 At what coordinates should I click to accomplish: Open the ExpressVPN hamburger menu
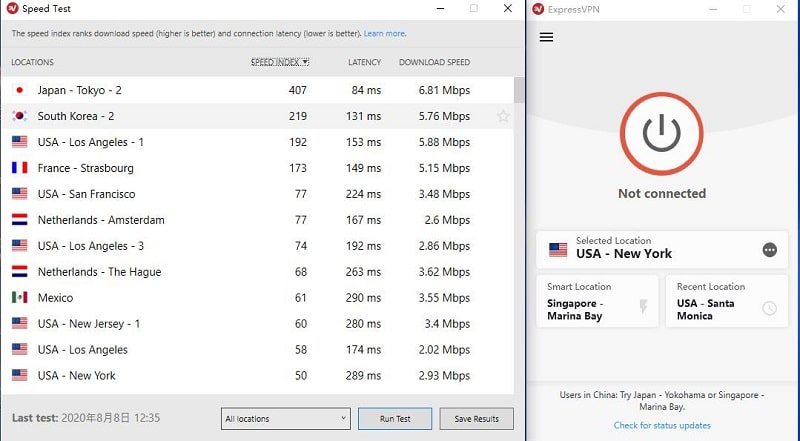546,37
